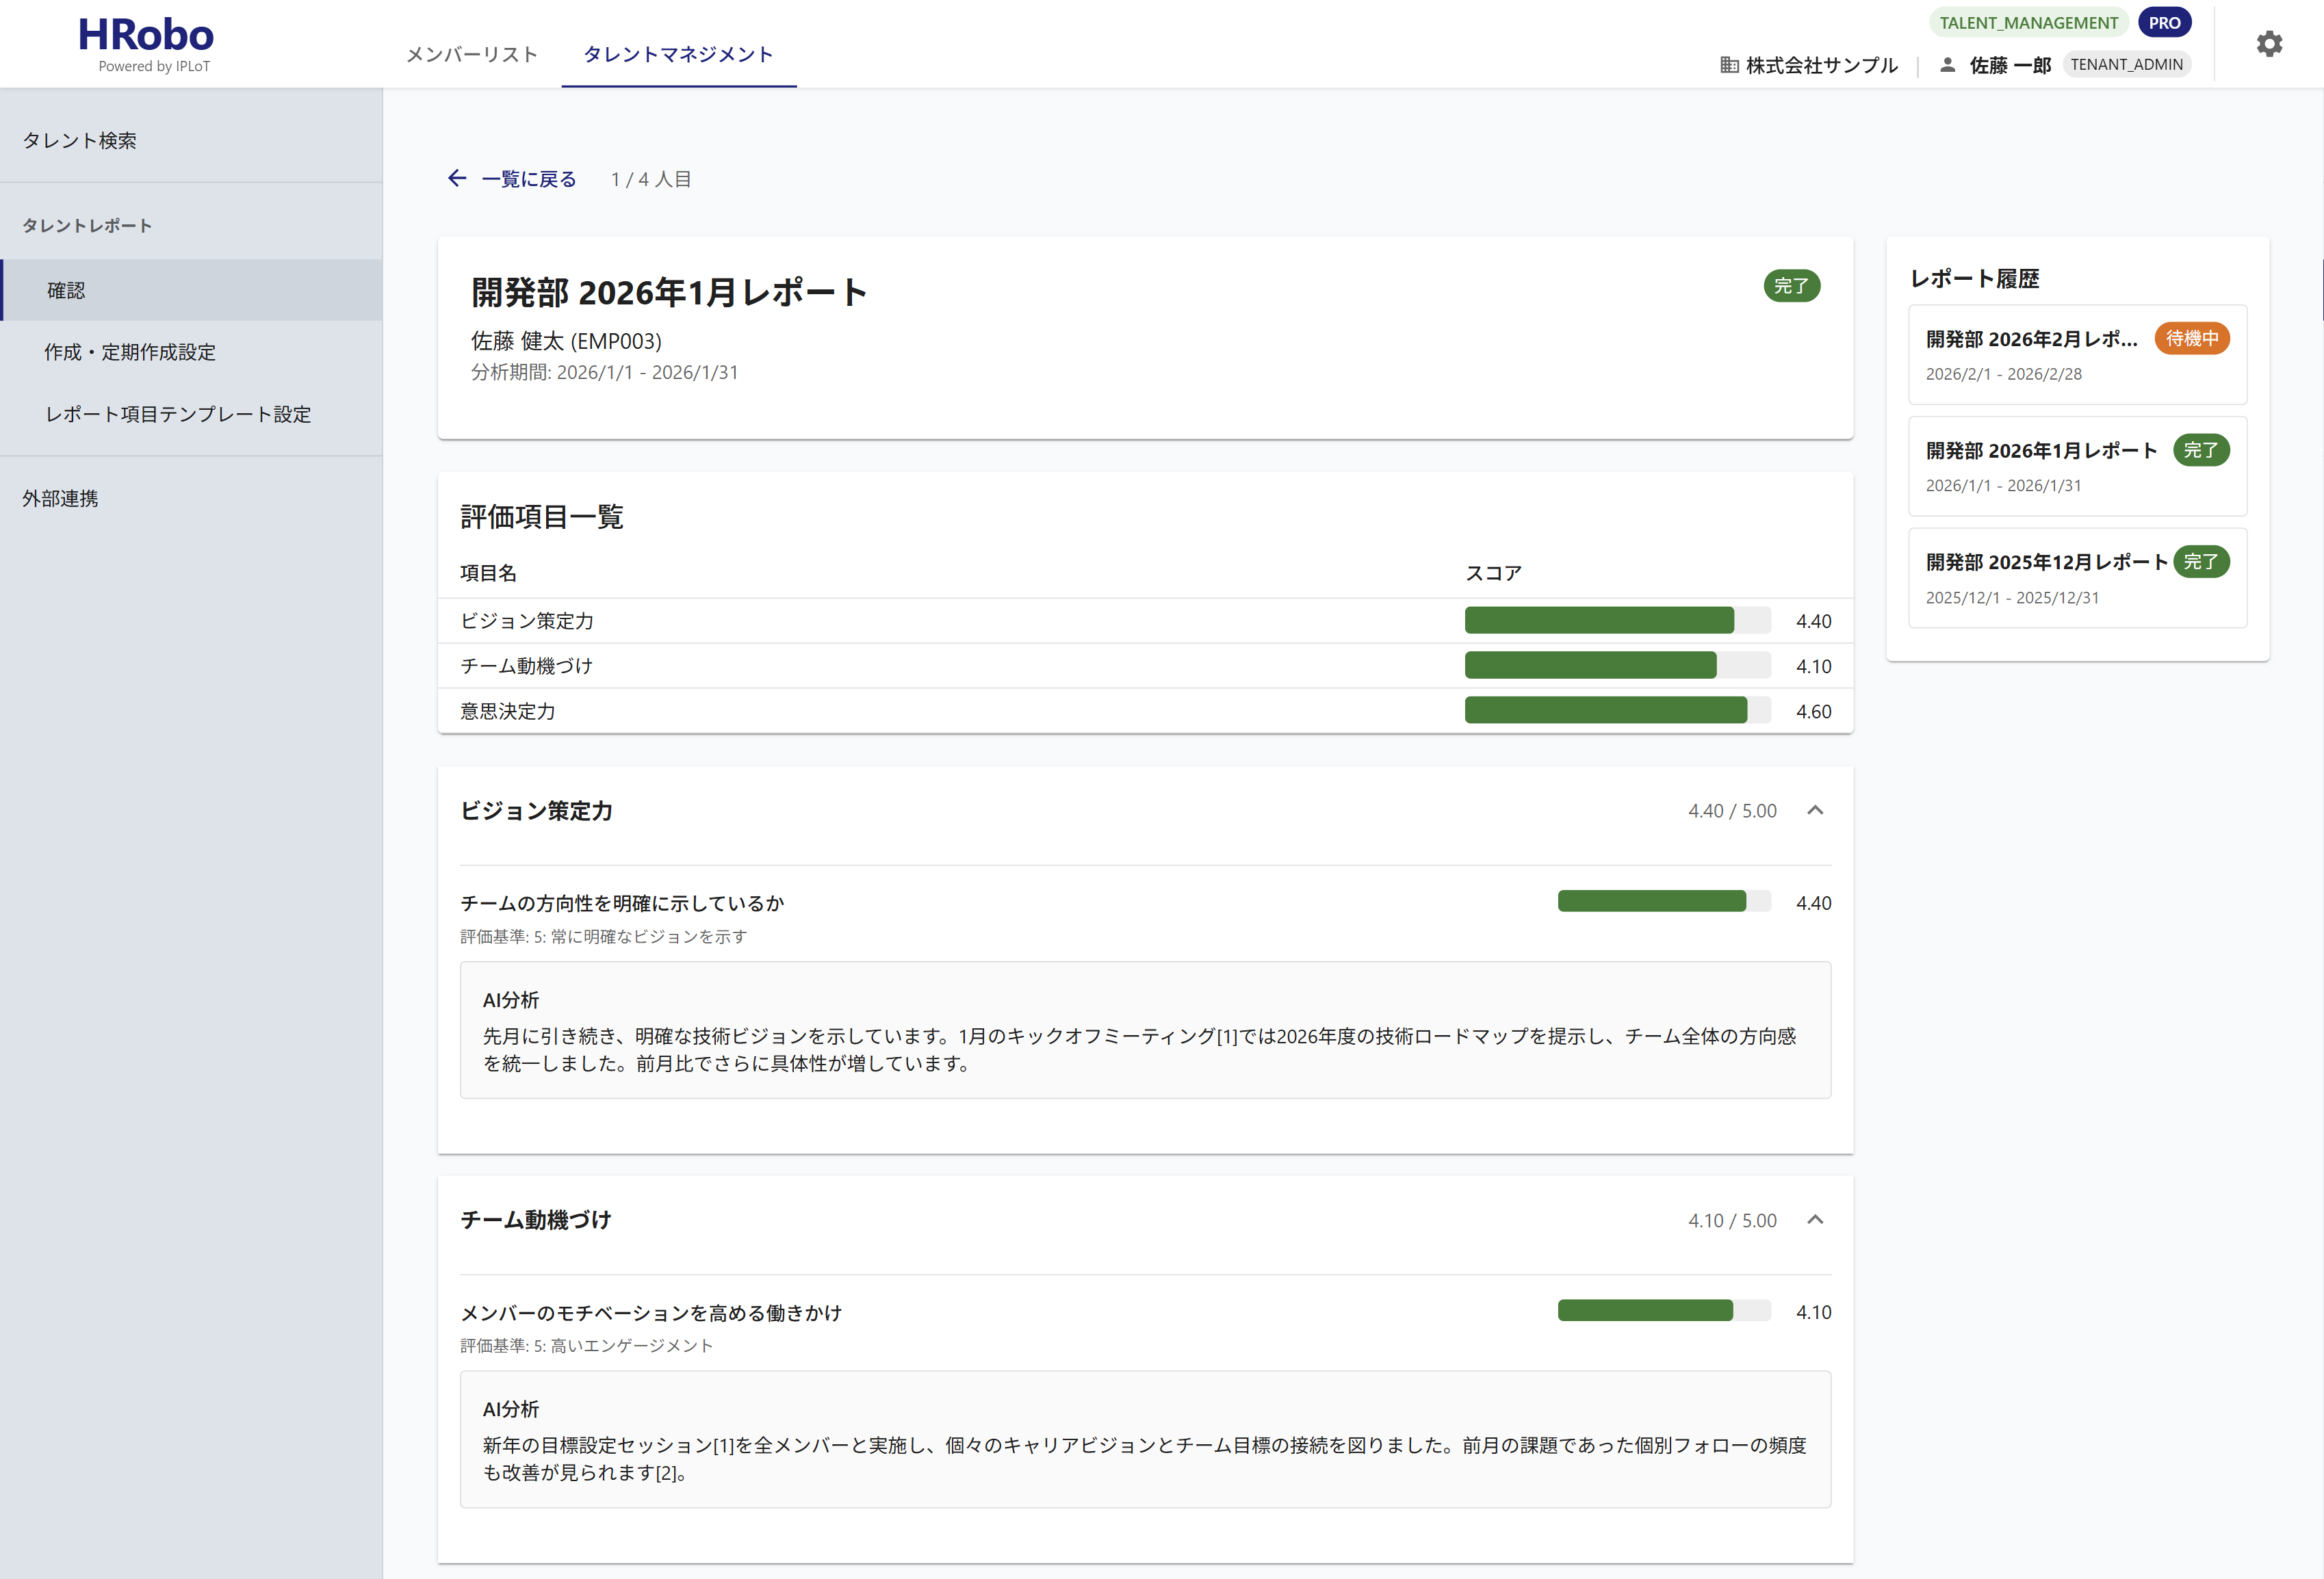Viewport: 2324px width, 1579px height.
Task: Click the 4.10 / 5.00 section score
Action: point(1732,1220)
